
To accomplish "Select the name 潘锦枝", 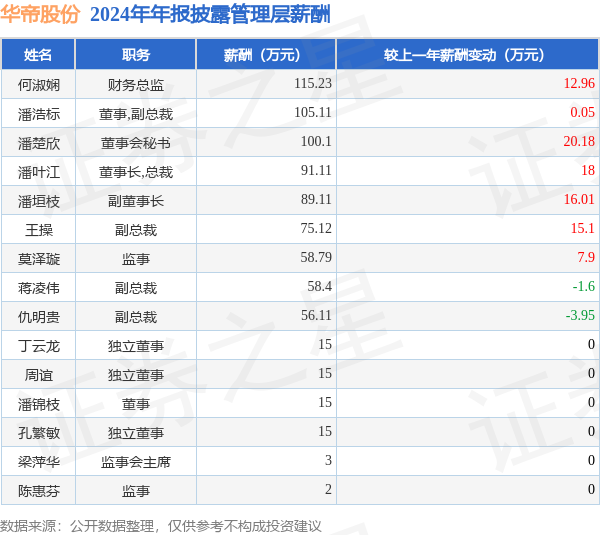I will coord(39,404).
